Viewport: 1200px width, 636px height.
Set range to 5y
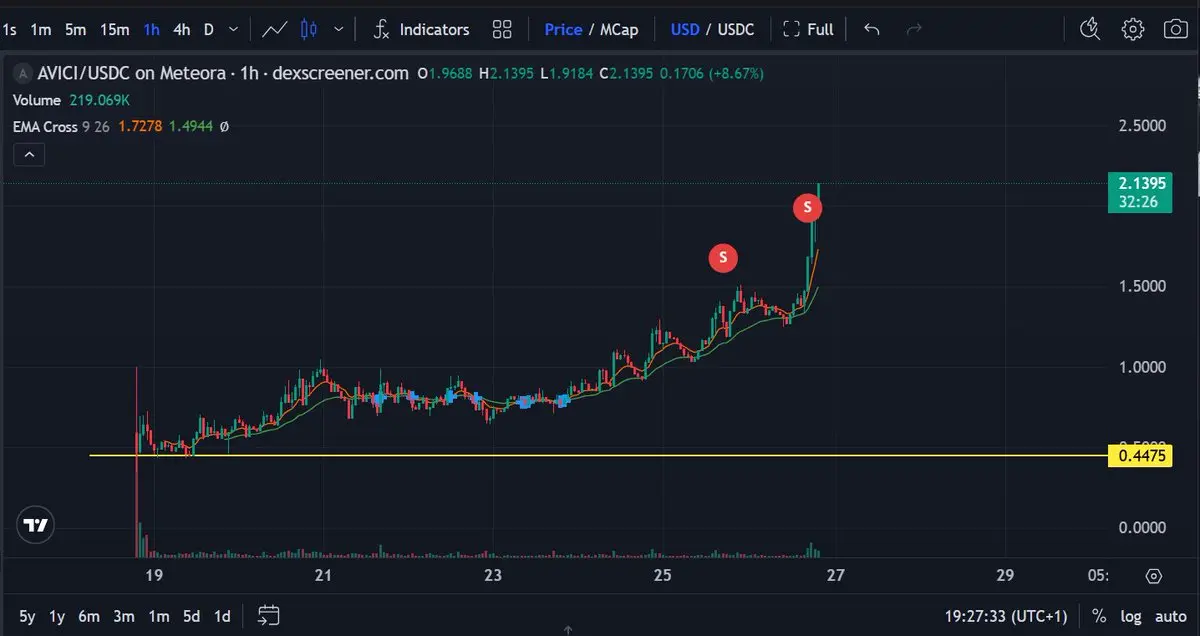pyautogui.click(x=27, y=616)
